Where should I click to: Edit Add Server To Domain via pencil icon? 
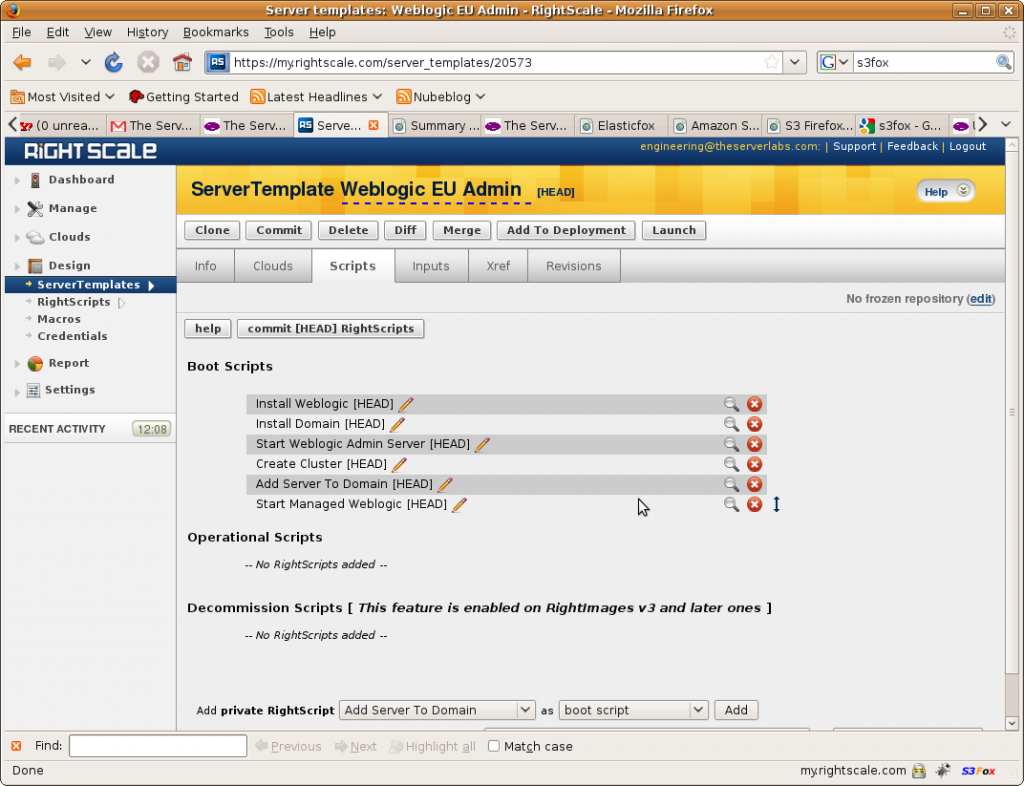[445, 483]
